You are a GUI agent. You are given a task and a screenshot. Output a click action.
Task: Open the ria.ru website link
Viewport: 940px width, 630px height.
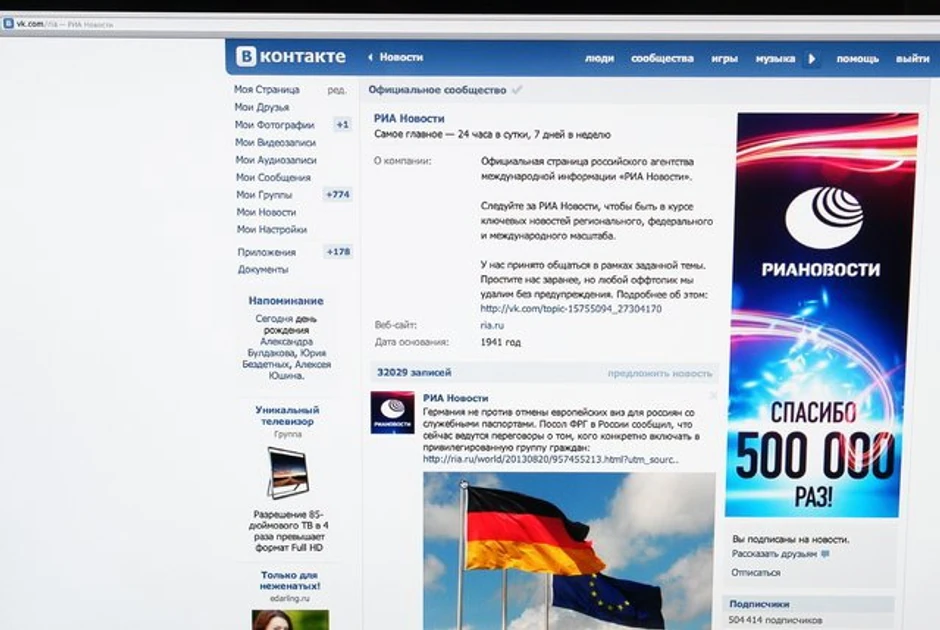pos(494,325)
